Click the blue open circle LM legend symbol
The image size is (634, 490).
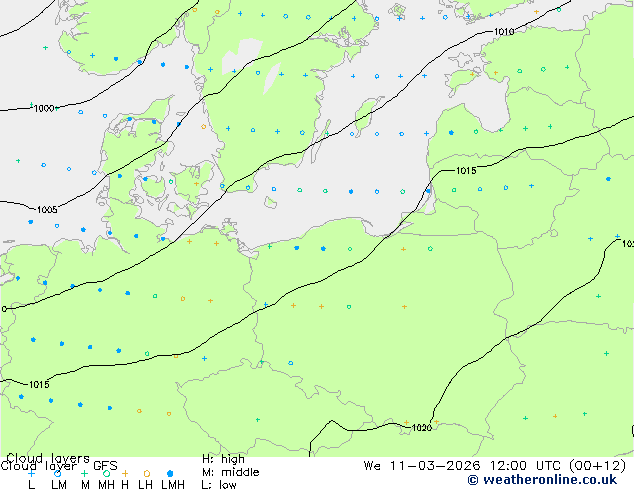[58, 473]
